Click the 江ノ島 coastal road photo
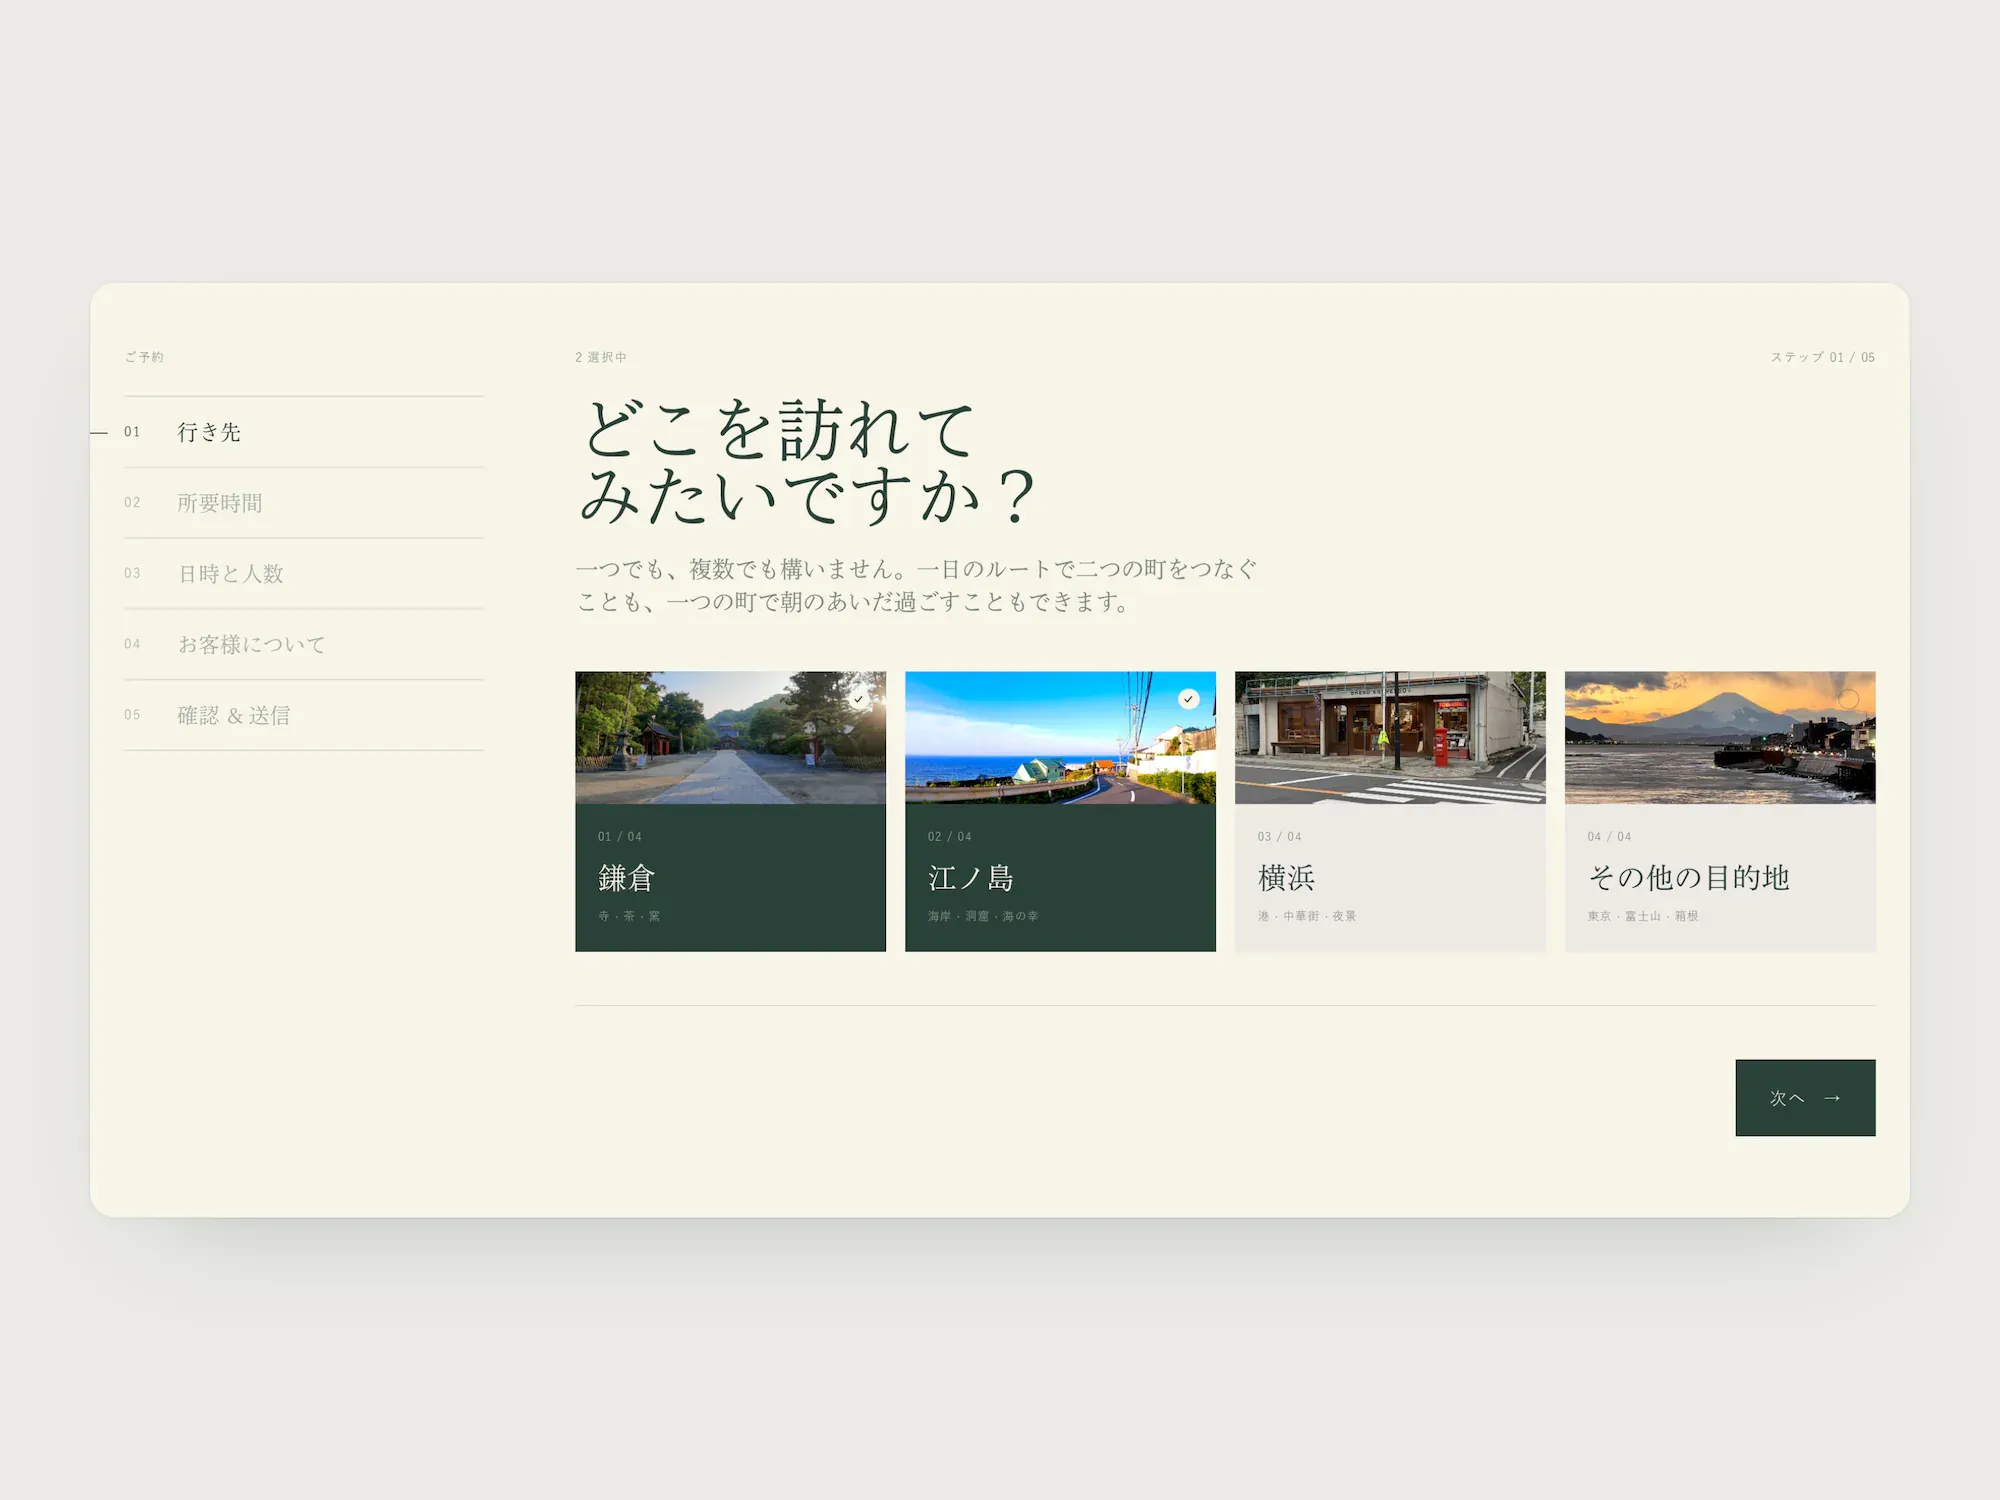 coord(1060,737)
